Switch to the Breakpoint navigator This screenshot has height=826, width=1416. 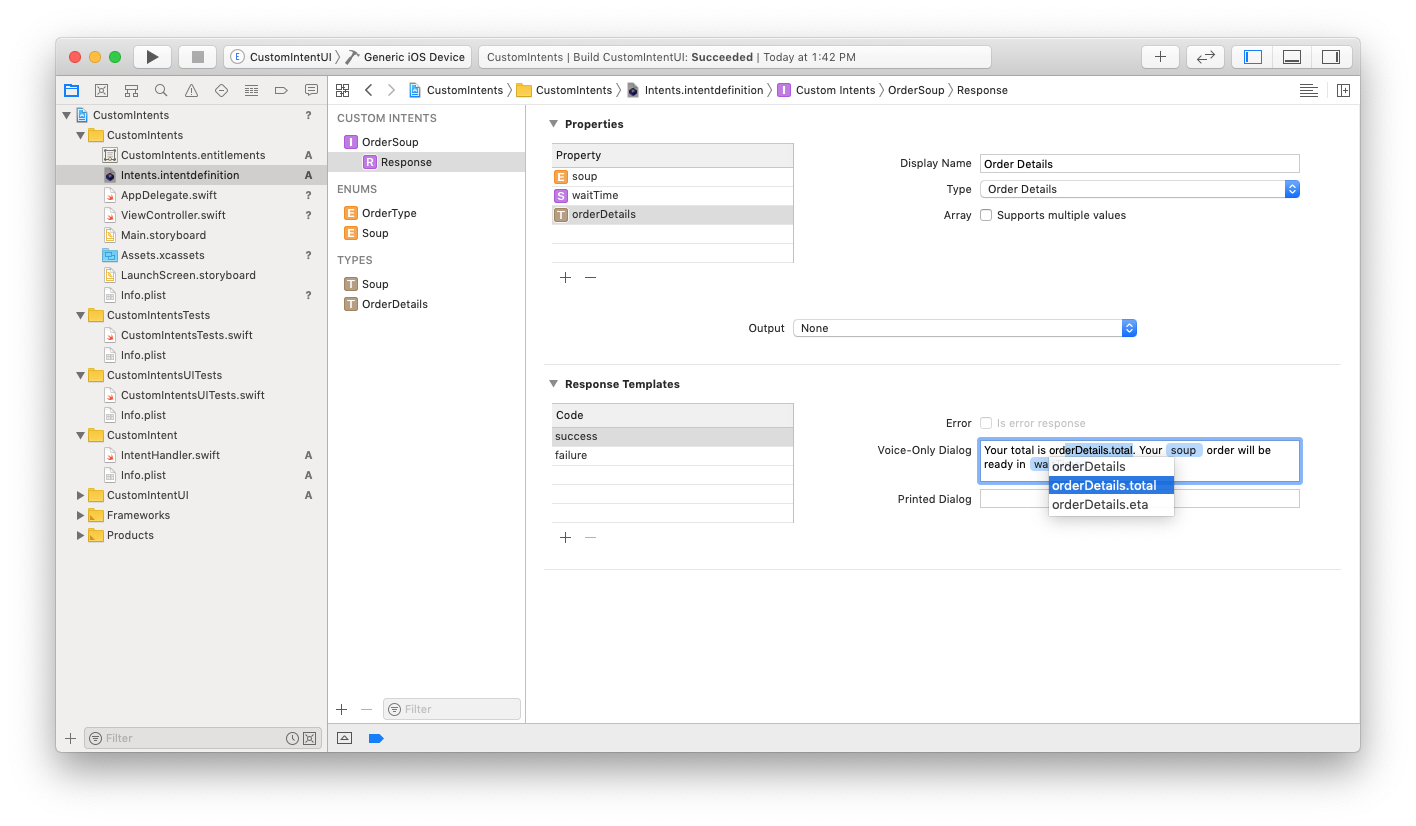pos(281,89)
